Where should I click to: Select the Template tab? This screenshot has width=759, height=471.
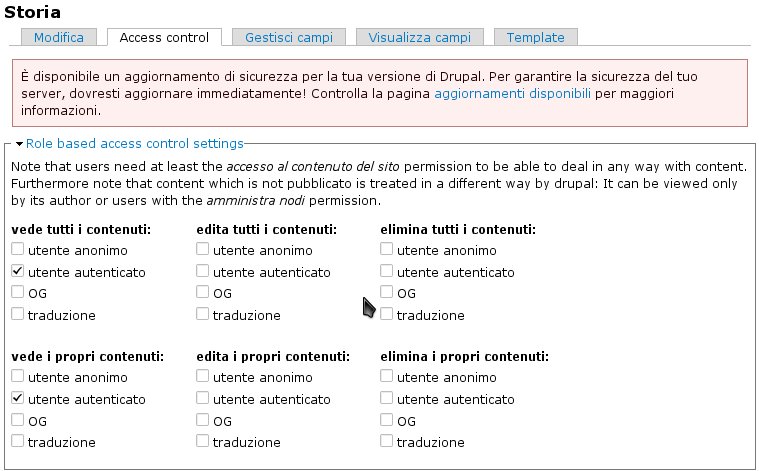coord(535,37)
